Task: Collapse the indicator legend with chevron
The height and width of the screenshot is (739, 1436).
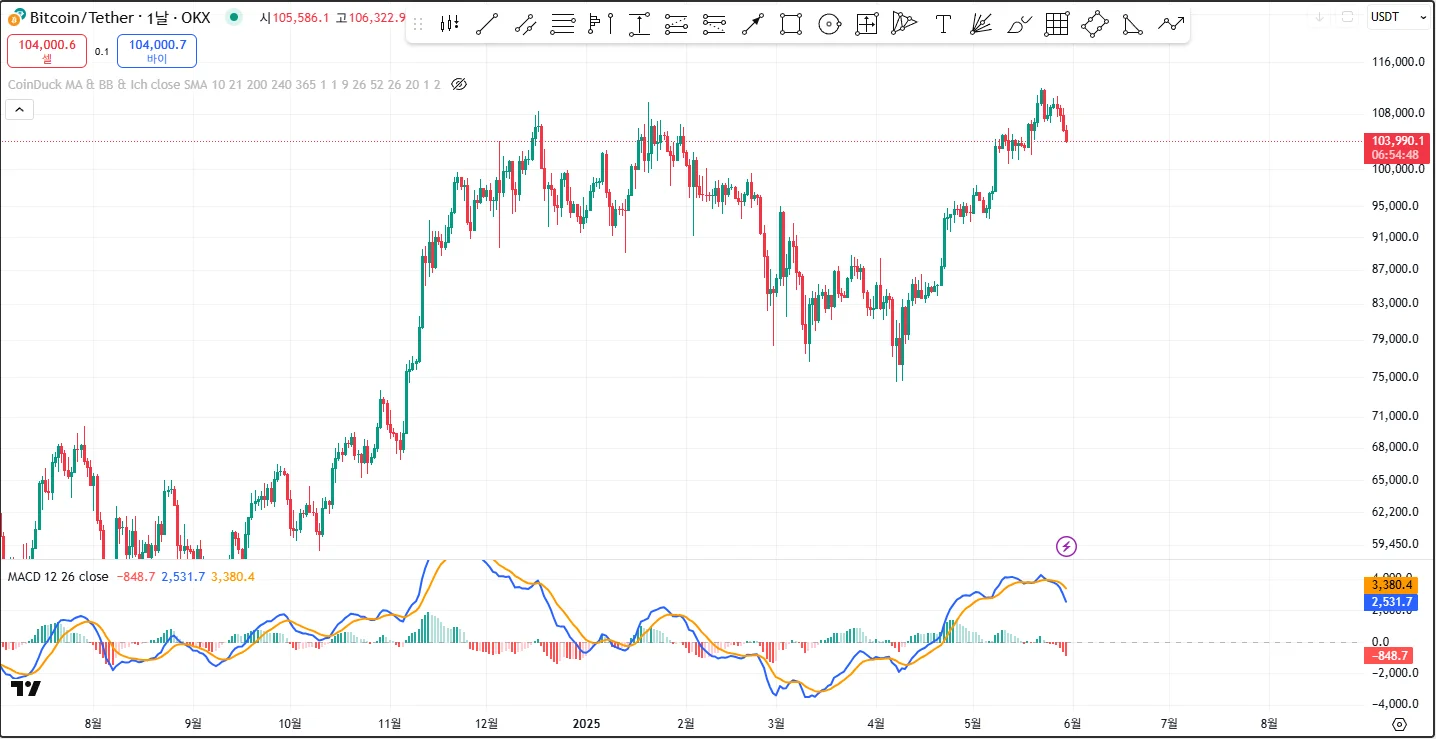Action: (21, 110)
